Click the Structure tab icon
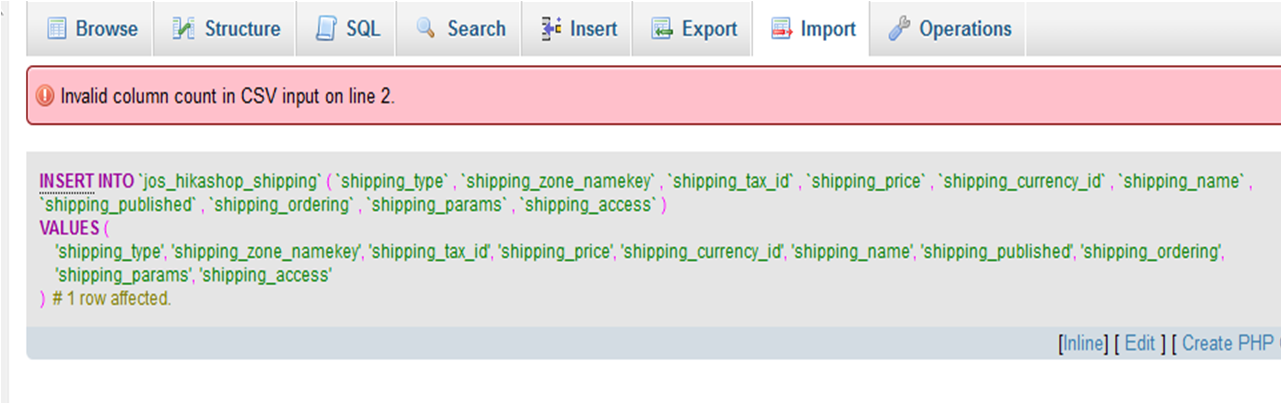 coord(183,29)
